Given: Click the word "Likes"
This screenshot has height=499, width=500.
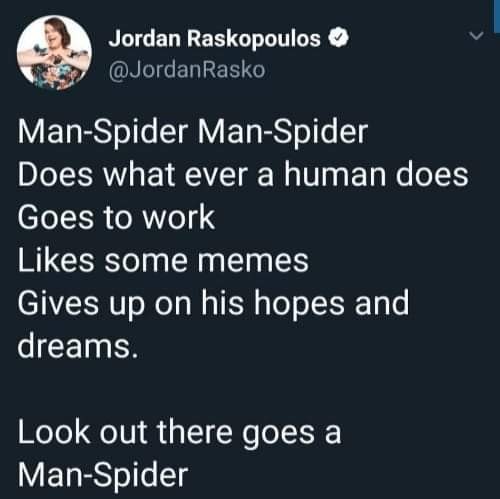Looking at the screenshot, I should [x=56, y=260].
